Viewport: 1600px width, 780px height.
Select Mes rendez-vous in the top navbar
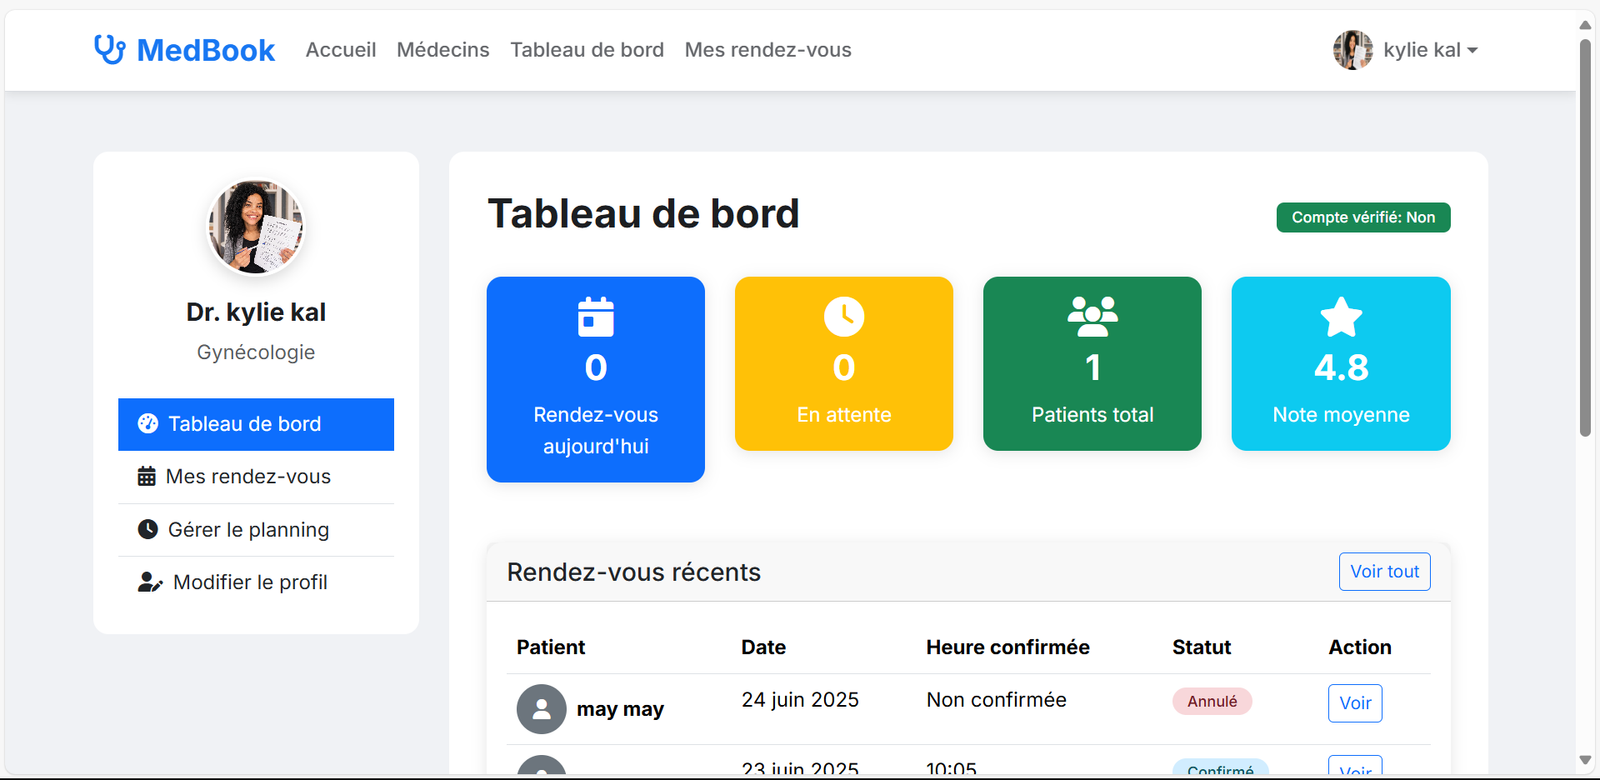(x=768, y=50)
